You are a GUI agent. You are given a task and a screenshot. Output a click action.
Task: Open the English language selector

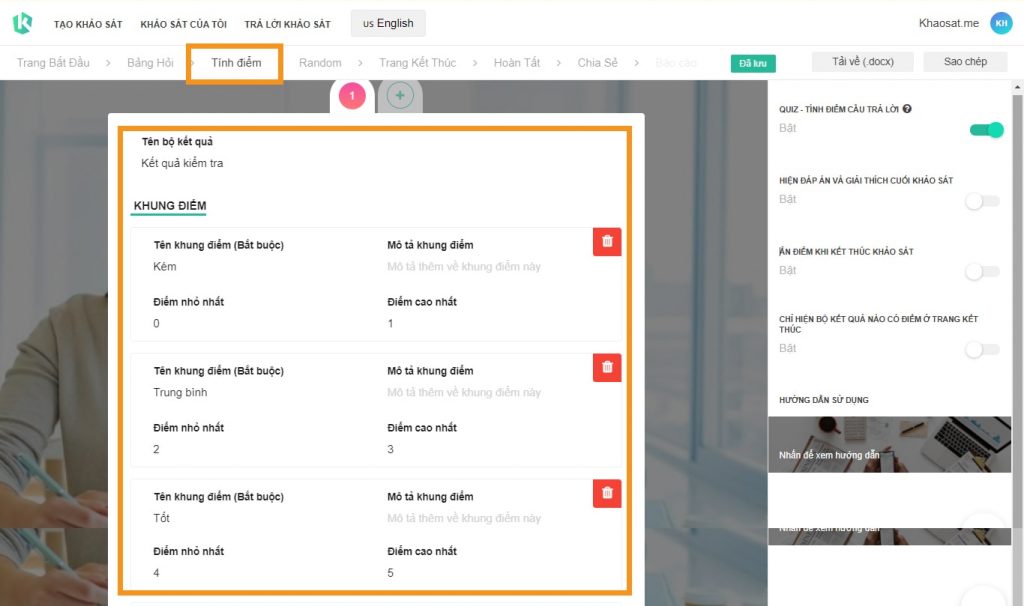coord(388,24)
